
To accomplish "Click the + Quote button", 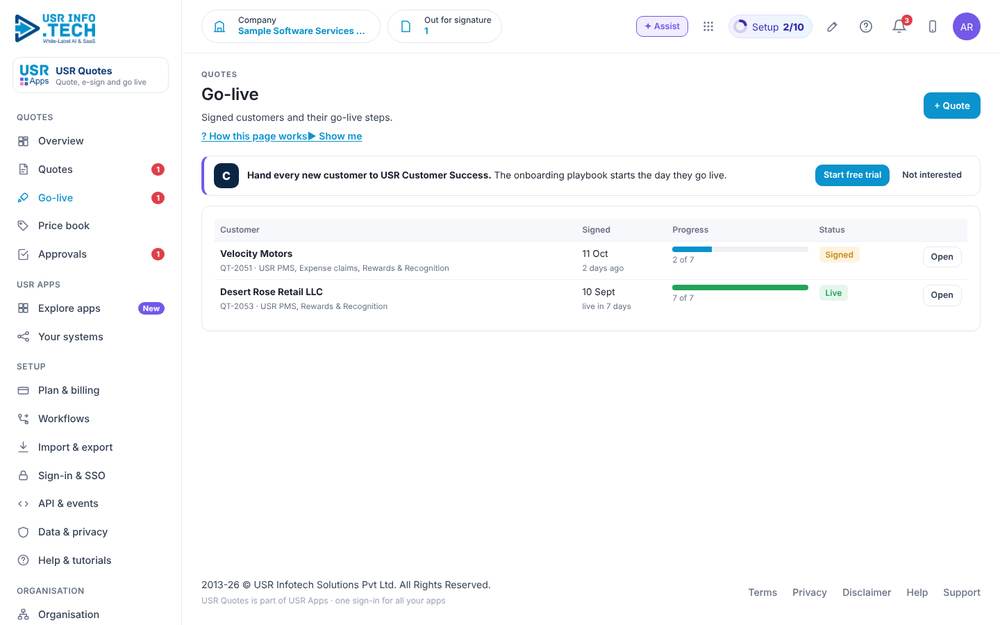I will 952,106.
